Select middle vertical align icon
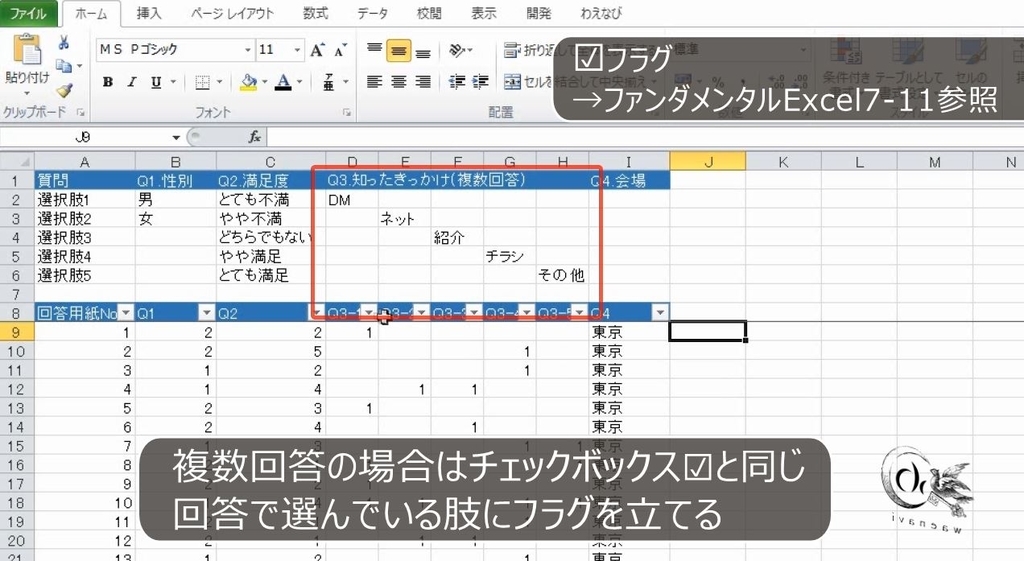Viewport: 1024px width, 561px height. [x=398, y=50]
